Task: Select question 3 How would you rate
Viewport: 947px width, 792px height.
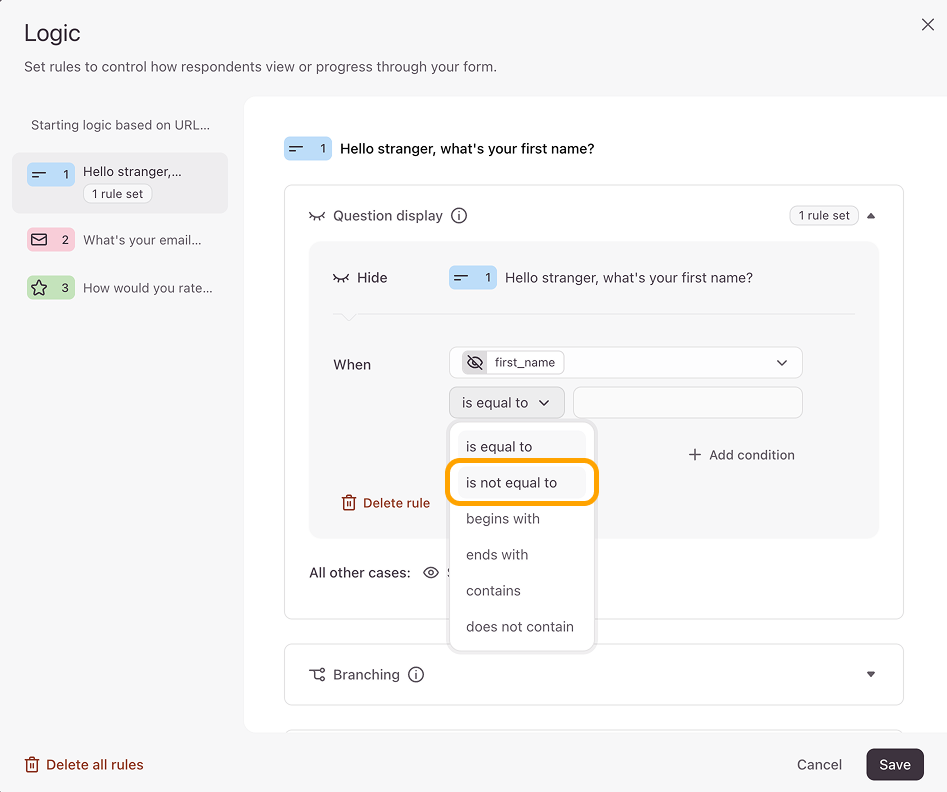Action: [120, 288]
